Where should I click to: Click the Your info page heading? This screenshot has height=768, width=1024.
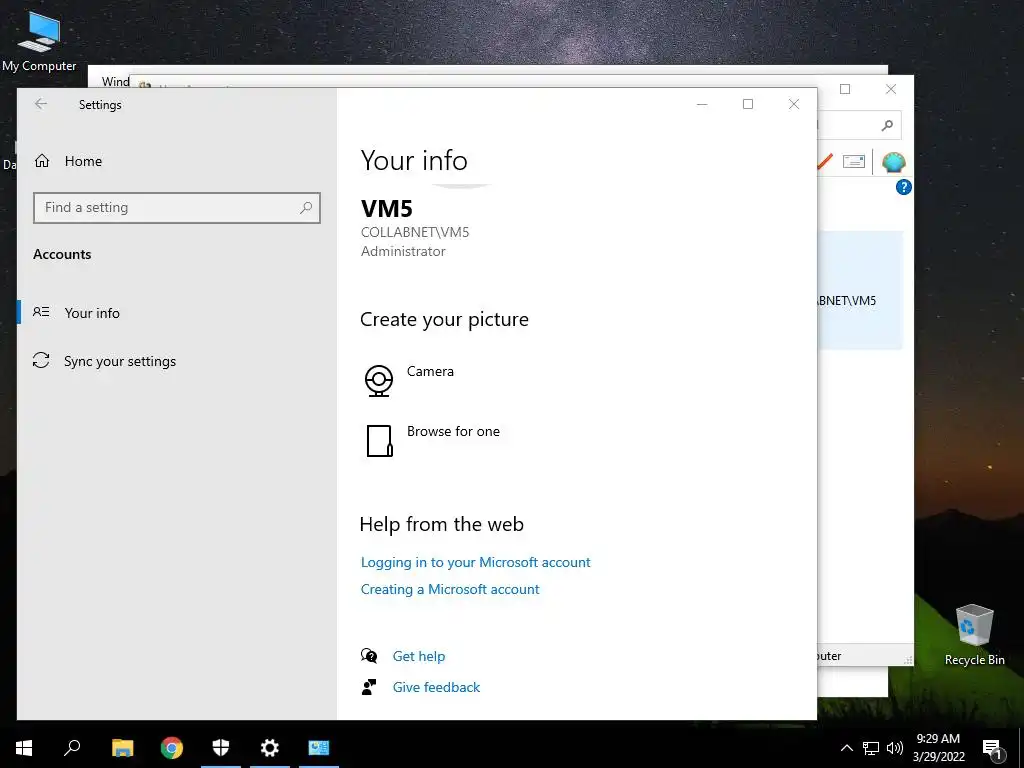click(414, 161)
